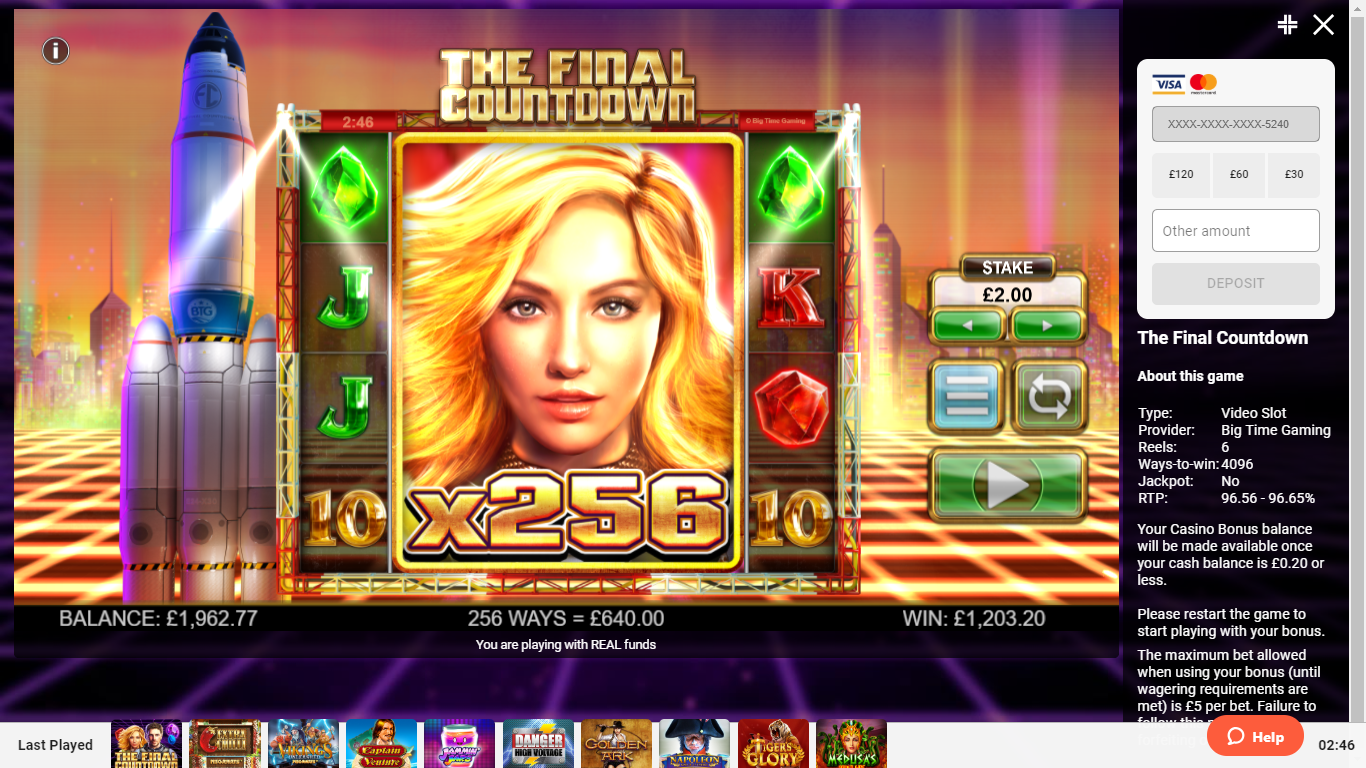The image size is (1366, 768).
Task: Spin the reels with the play button
Action: pos(1008,485)
